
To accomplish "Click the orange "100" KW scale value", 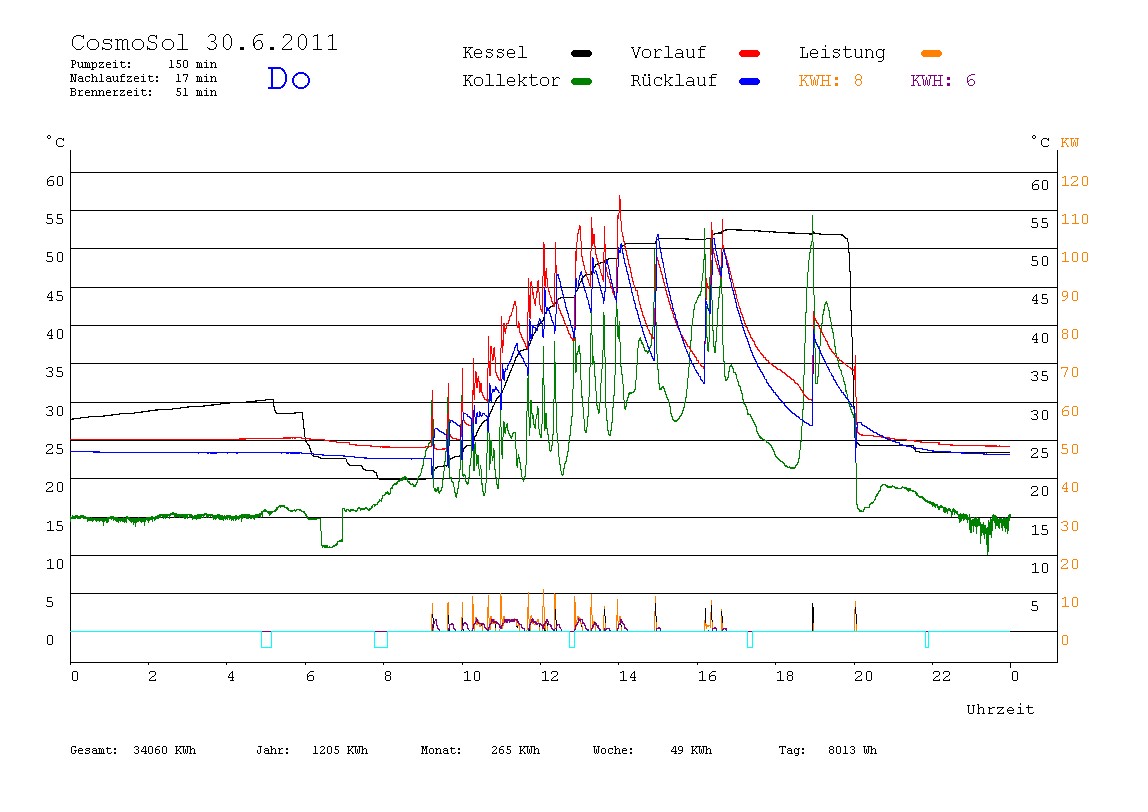I will pos(1075,257).
